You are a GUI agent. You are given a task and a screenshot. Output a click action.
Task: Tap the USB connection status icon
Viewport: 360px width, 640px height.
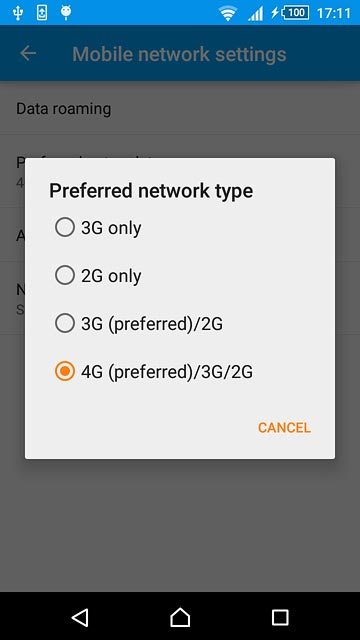point(18,13)
